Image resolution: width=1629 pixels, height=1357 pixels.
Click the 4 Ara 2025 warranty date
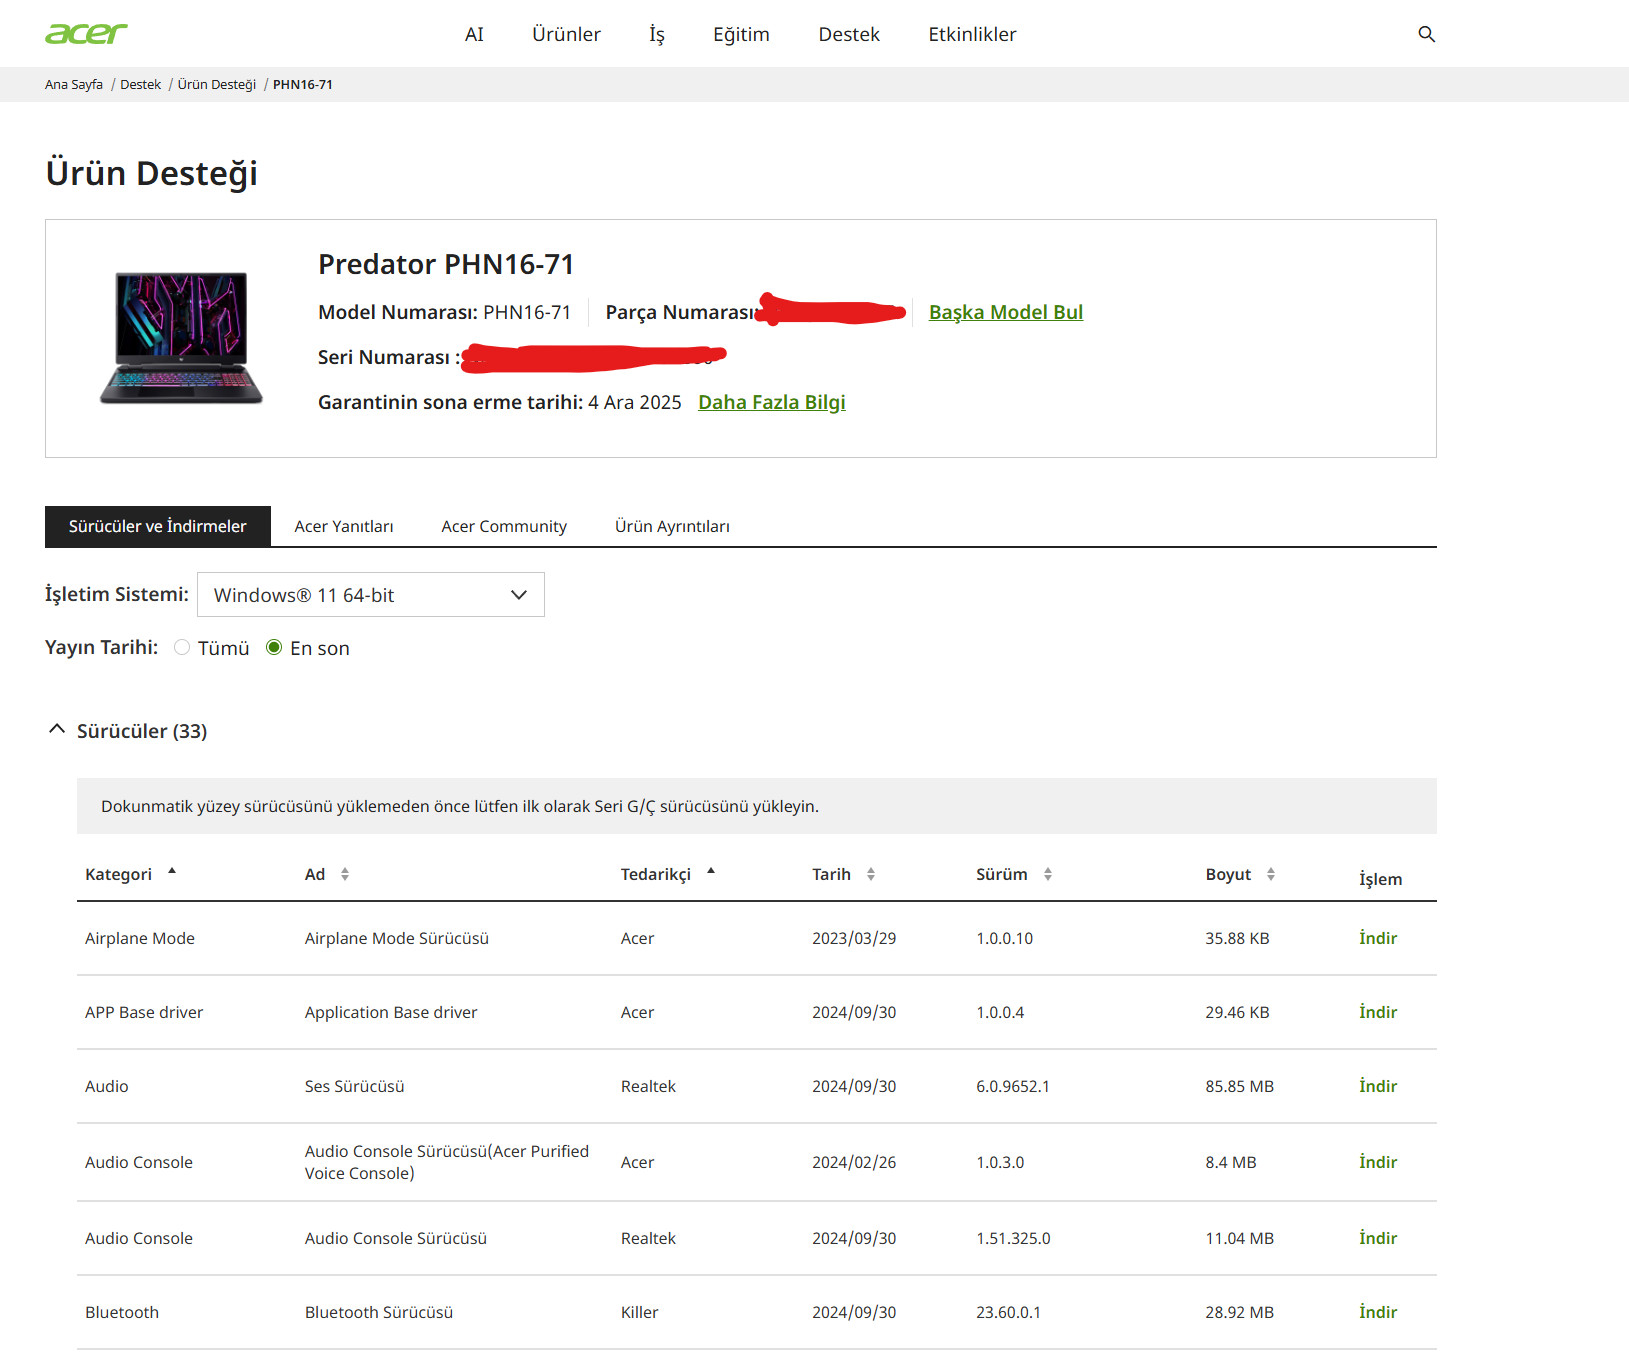tap(635, 402)
